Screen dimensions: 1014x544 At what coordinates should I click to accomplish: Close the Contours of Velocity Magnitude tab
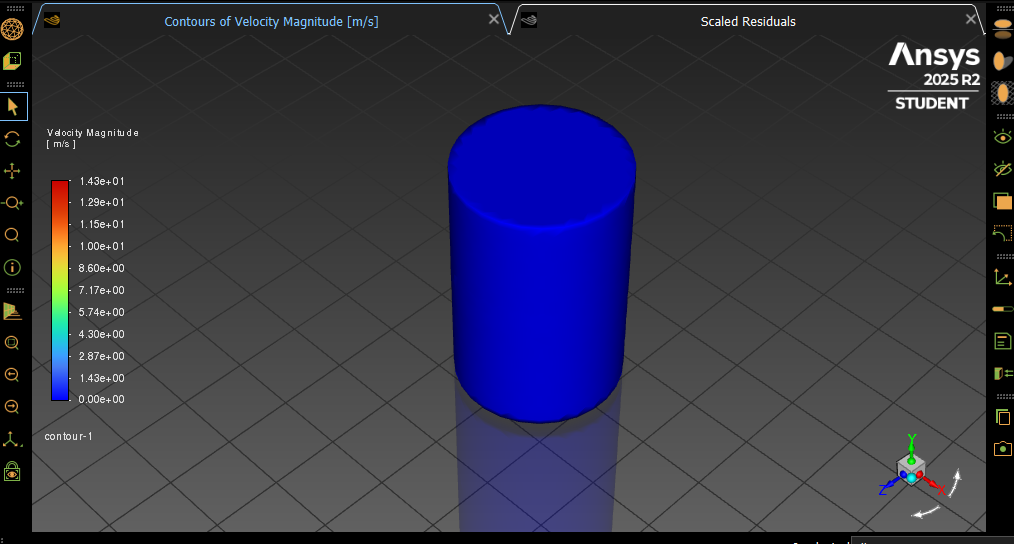[493, 19]
